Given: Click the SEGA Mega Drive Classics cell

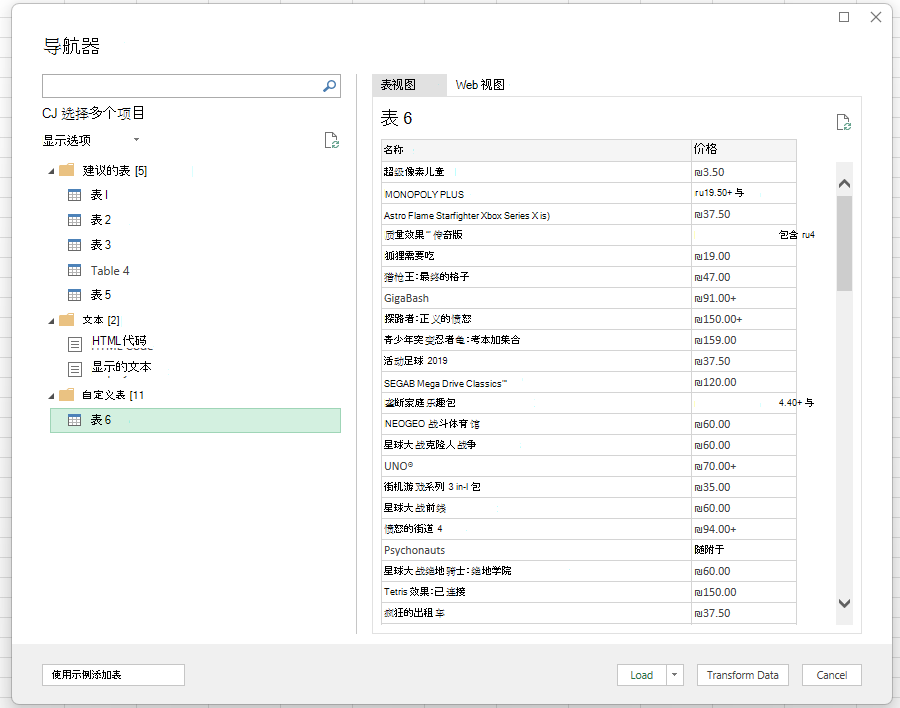Looking at the screenshot, I should [x=536, y=382].
